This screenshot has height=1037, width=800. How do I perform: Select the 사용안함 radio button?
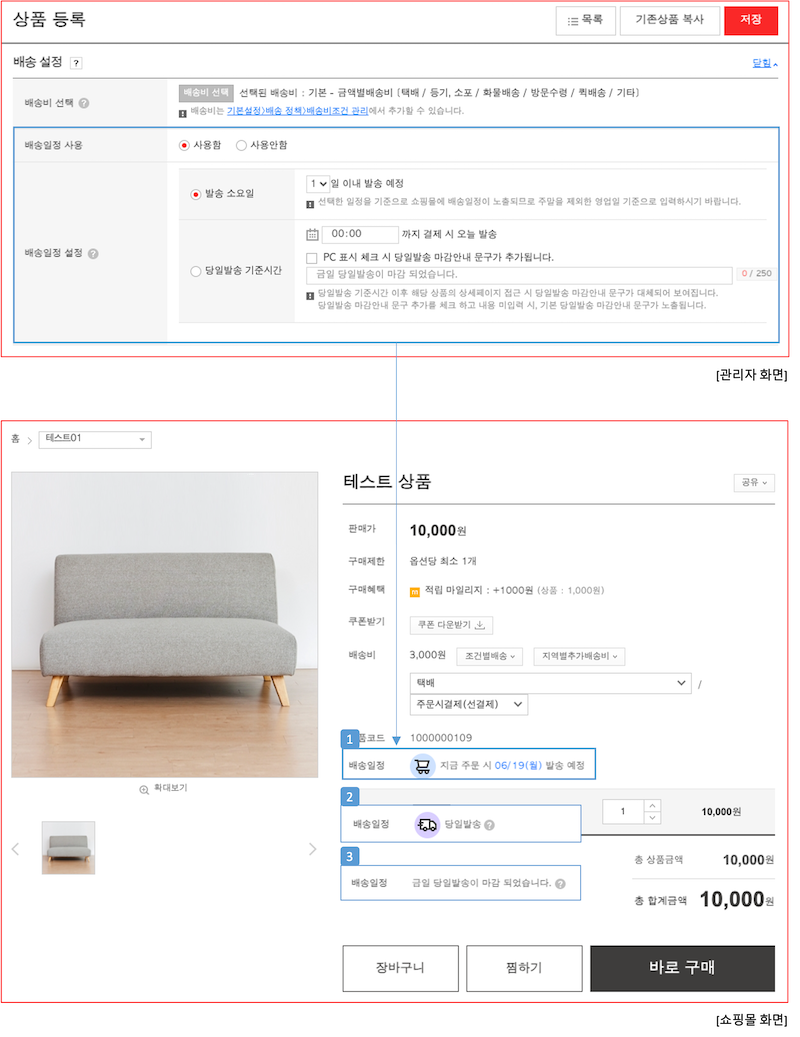[x=241, y=145]
